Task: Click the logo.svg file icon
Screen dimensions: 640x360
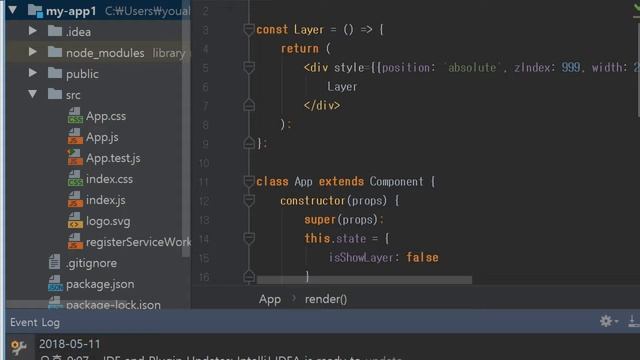Action: click(x=75, y=221)
